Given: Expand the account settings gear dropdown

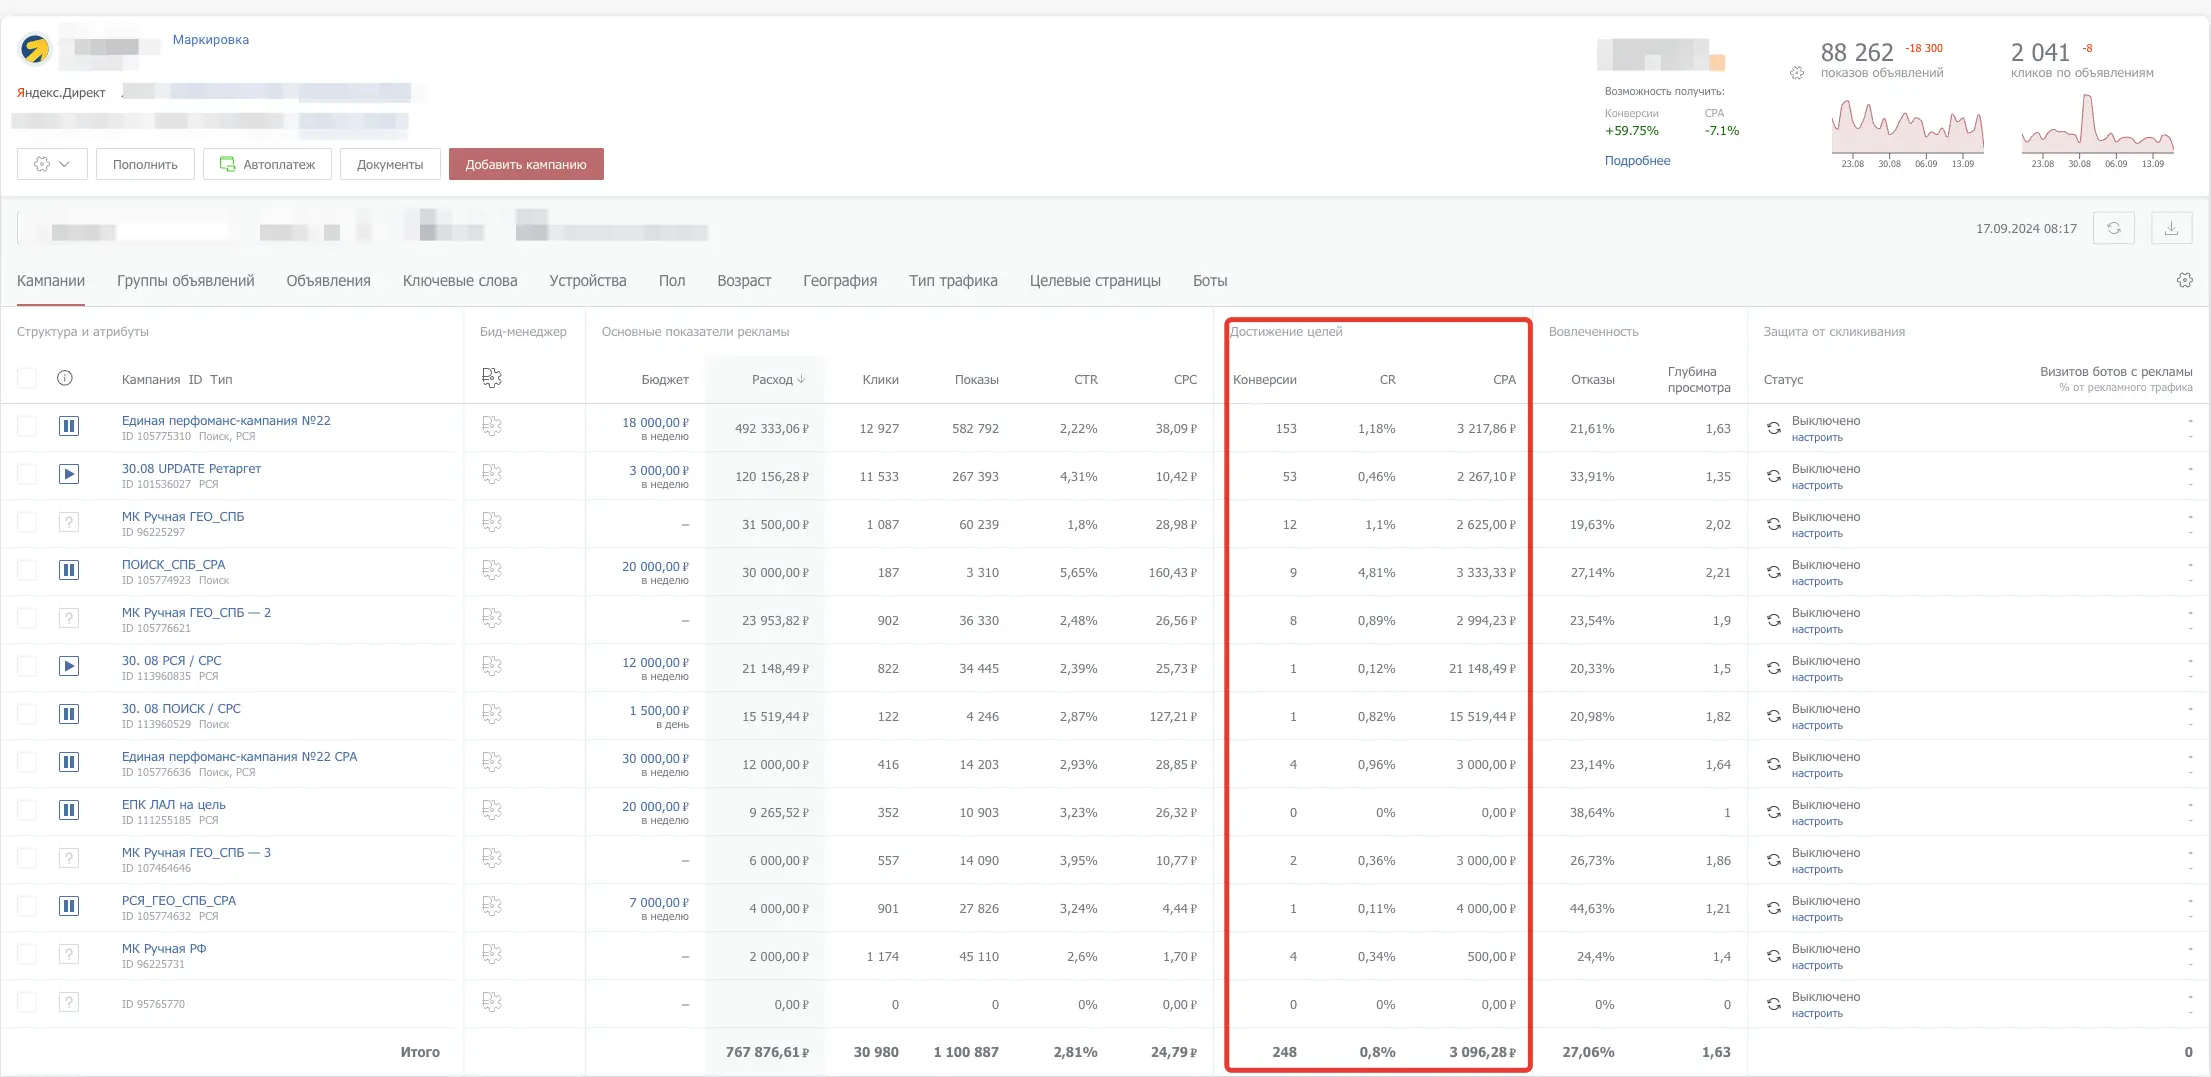Looking at the screenshot, I should point(52,164).
